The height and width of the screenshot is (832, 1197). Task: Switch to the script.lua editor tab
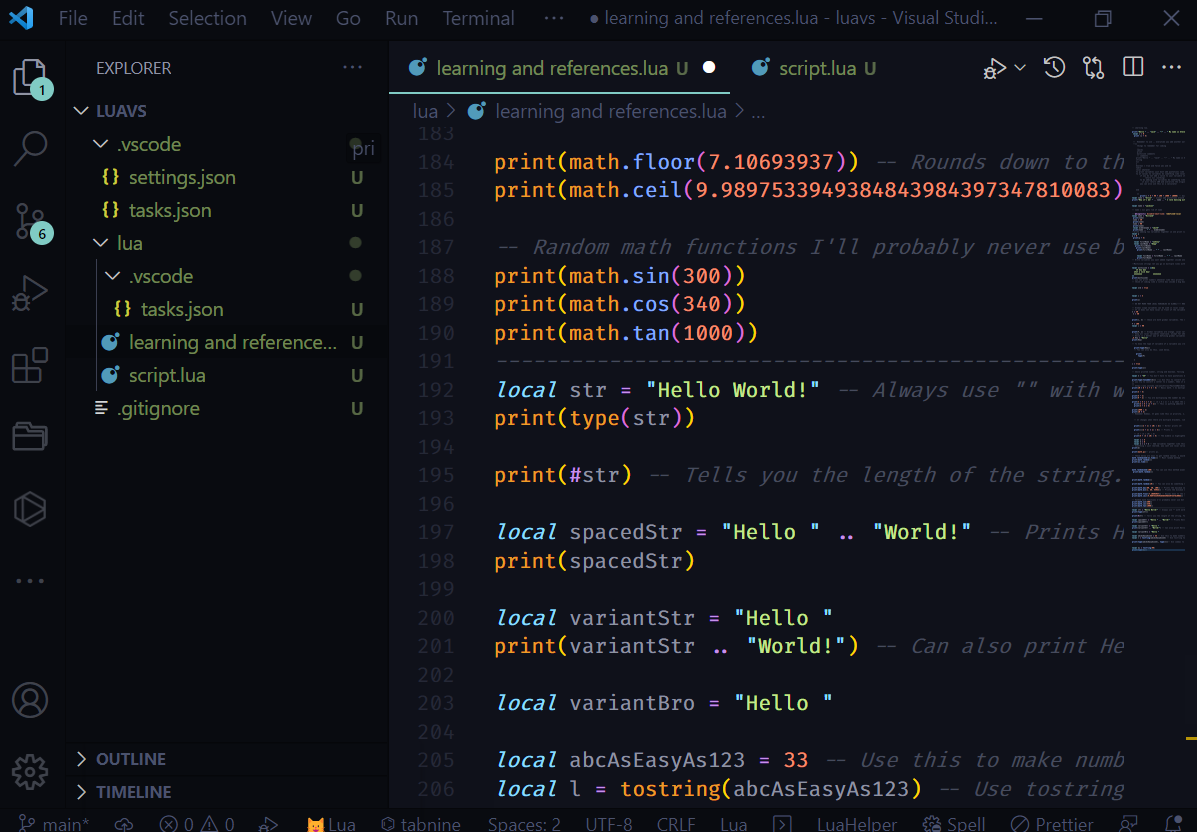tap(814, 68)
